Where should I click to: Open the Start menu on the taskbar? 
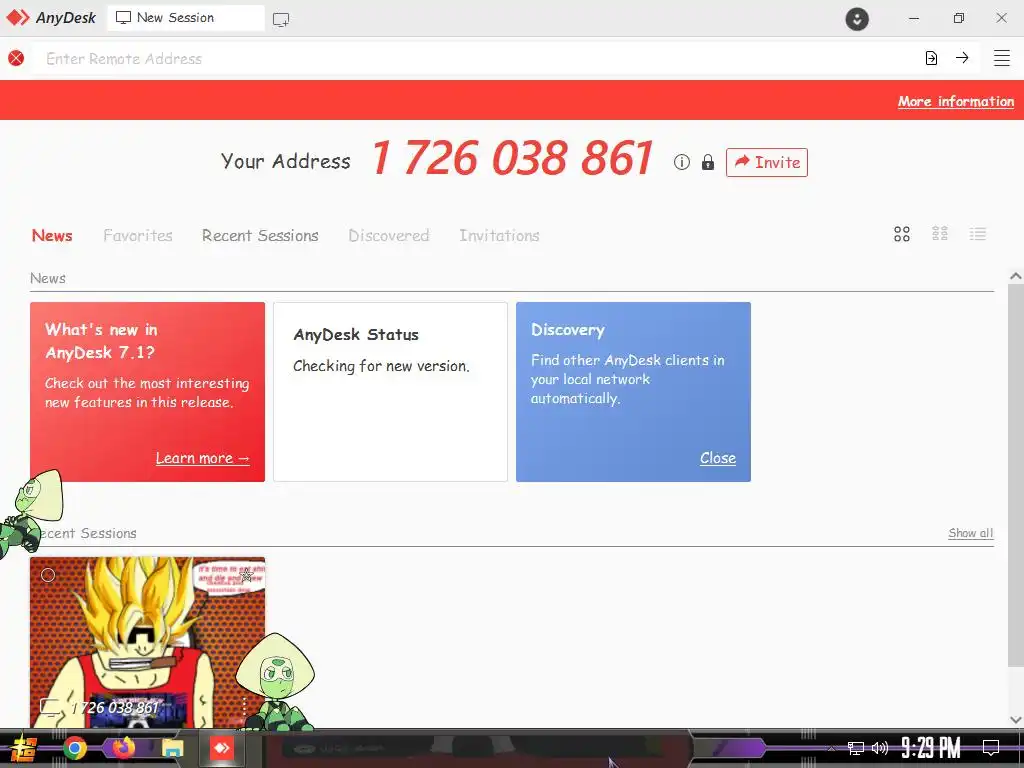coord(24,748)
